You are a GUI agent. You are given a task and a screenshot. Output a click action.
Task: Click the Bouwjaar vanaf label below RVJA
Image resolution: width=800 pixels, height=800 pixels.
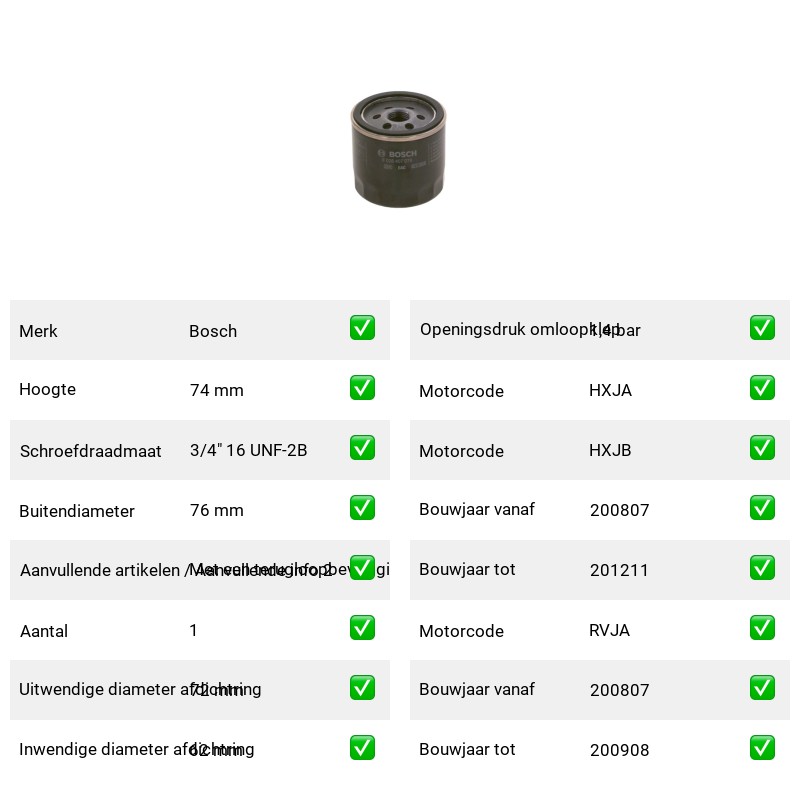[477, 689]
